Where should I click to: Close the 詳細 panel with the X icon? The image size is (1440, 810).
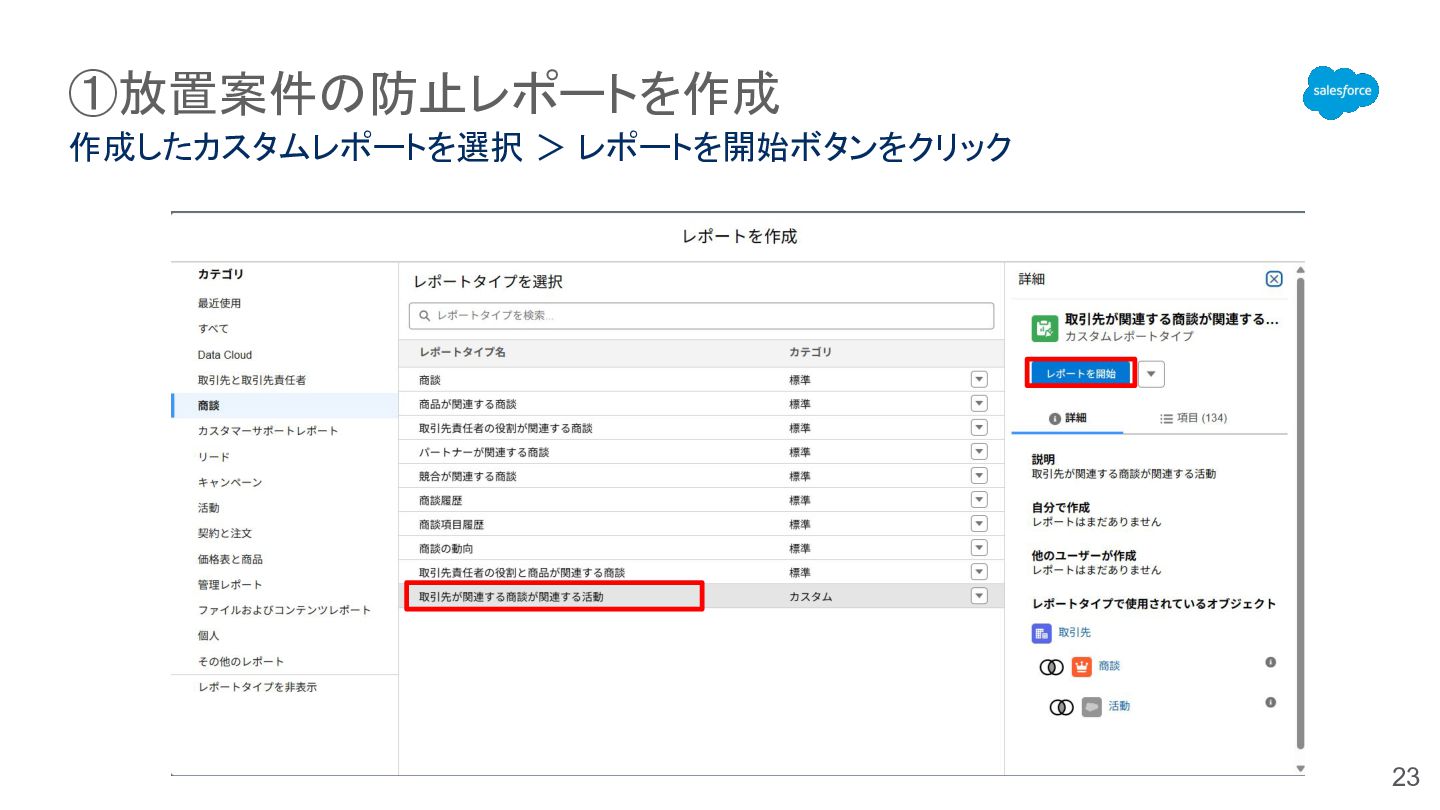(1274, 280)
